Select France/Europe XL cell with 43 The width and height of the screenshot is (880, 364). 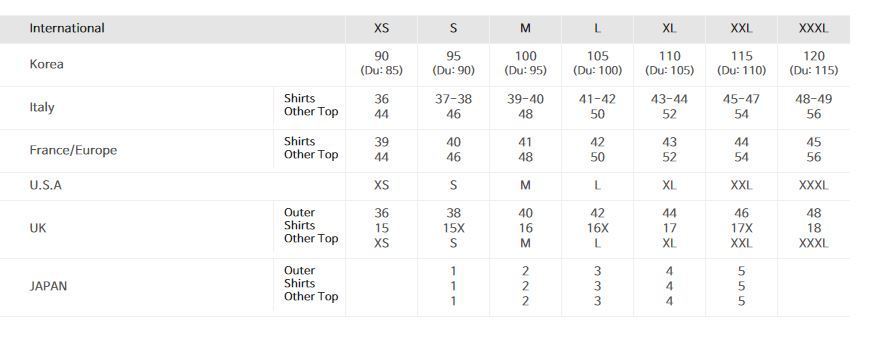669,142
